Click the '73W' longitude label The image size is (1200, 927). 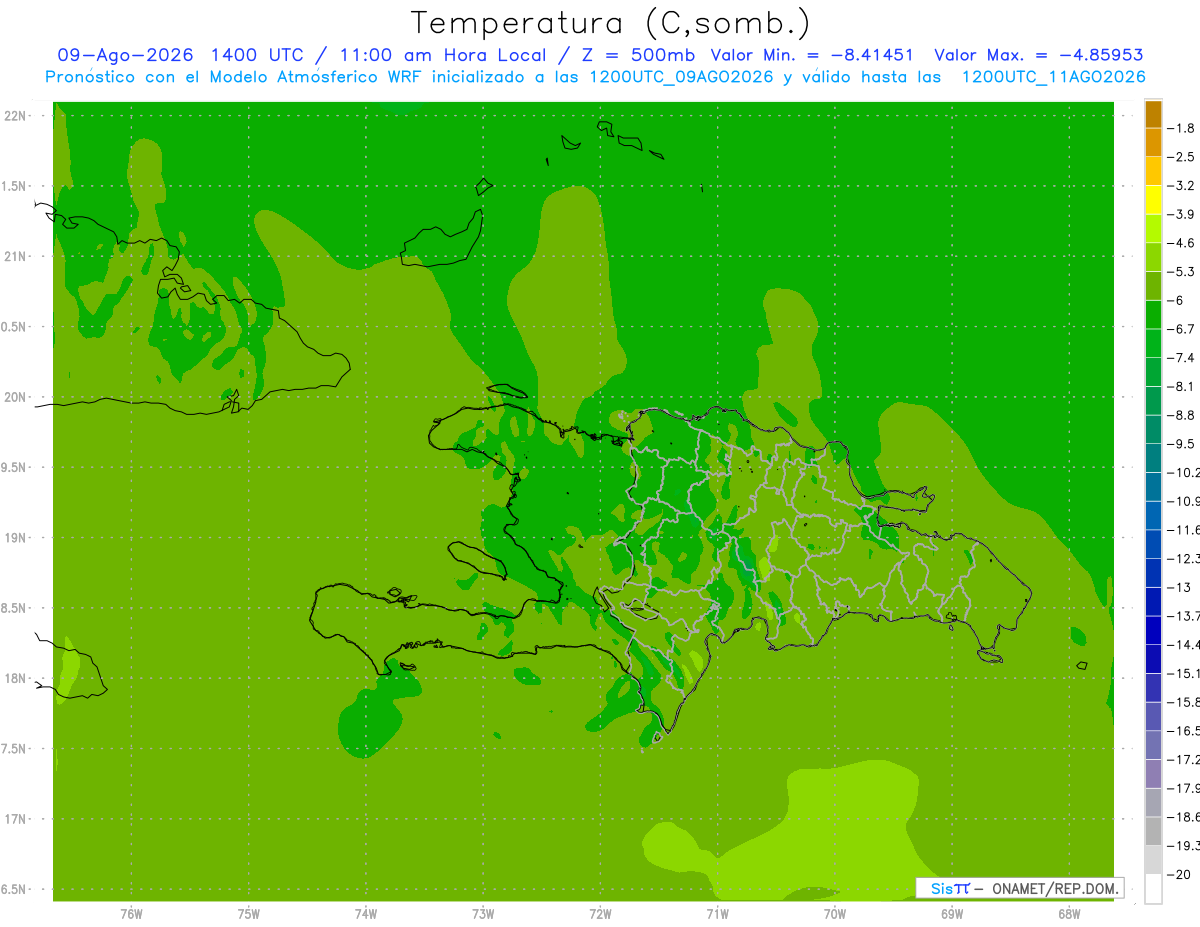click(x=483, y=913)
